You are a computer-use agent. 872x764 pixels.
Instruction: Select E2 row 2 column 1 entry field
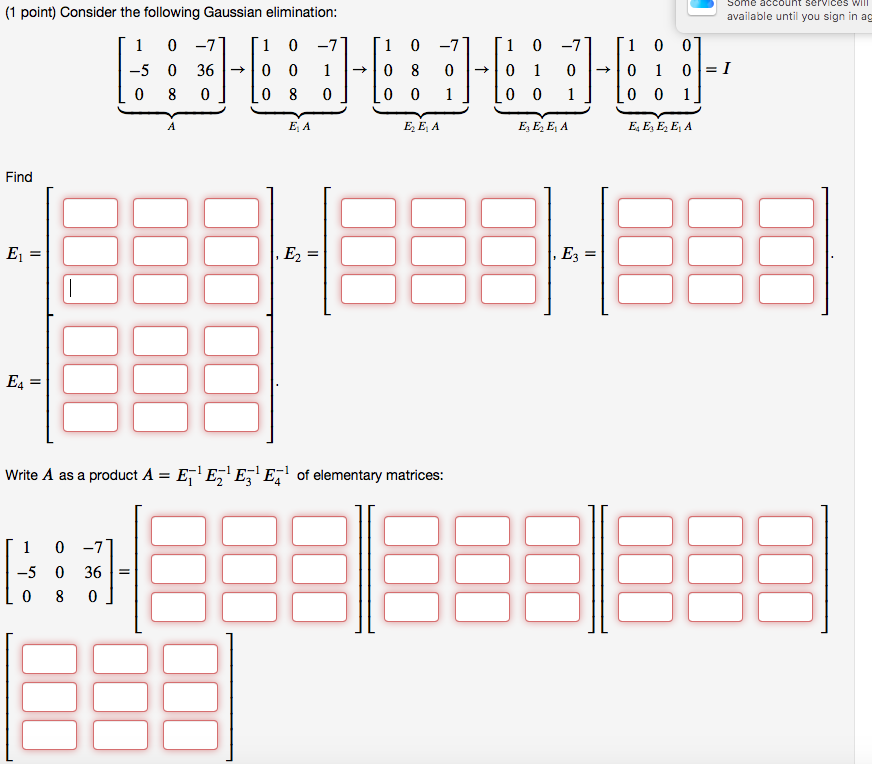tap(368, 251)
